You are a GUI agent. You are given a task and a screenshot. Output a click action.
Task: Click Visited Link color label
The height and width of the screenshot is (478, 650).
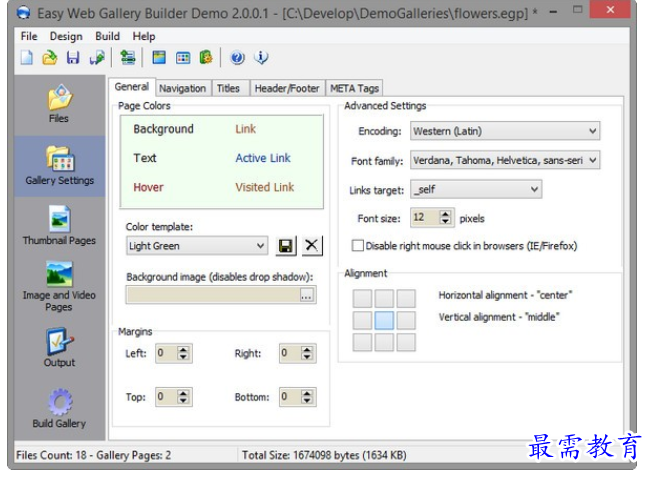tap(264, 187)
